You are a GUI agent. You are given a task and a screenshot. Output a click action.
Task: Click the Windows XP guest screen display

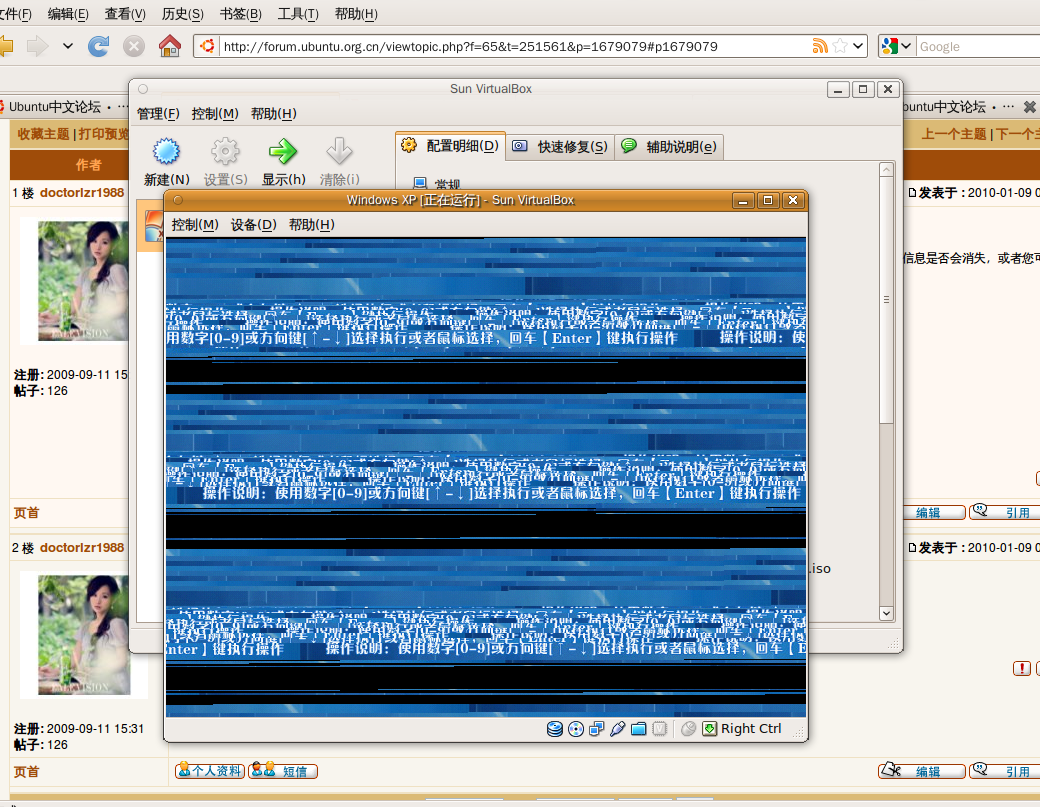tap(486, 477)
